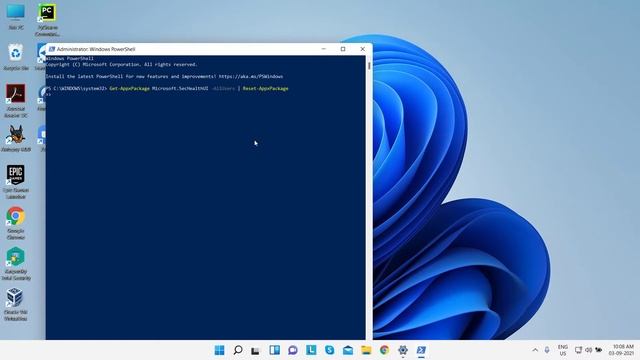Open the PyCharm Community desktop shortcut

(x=47, y=20)
